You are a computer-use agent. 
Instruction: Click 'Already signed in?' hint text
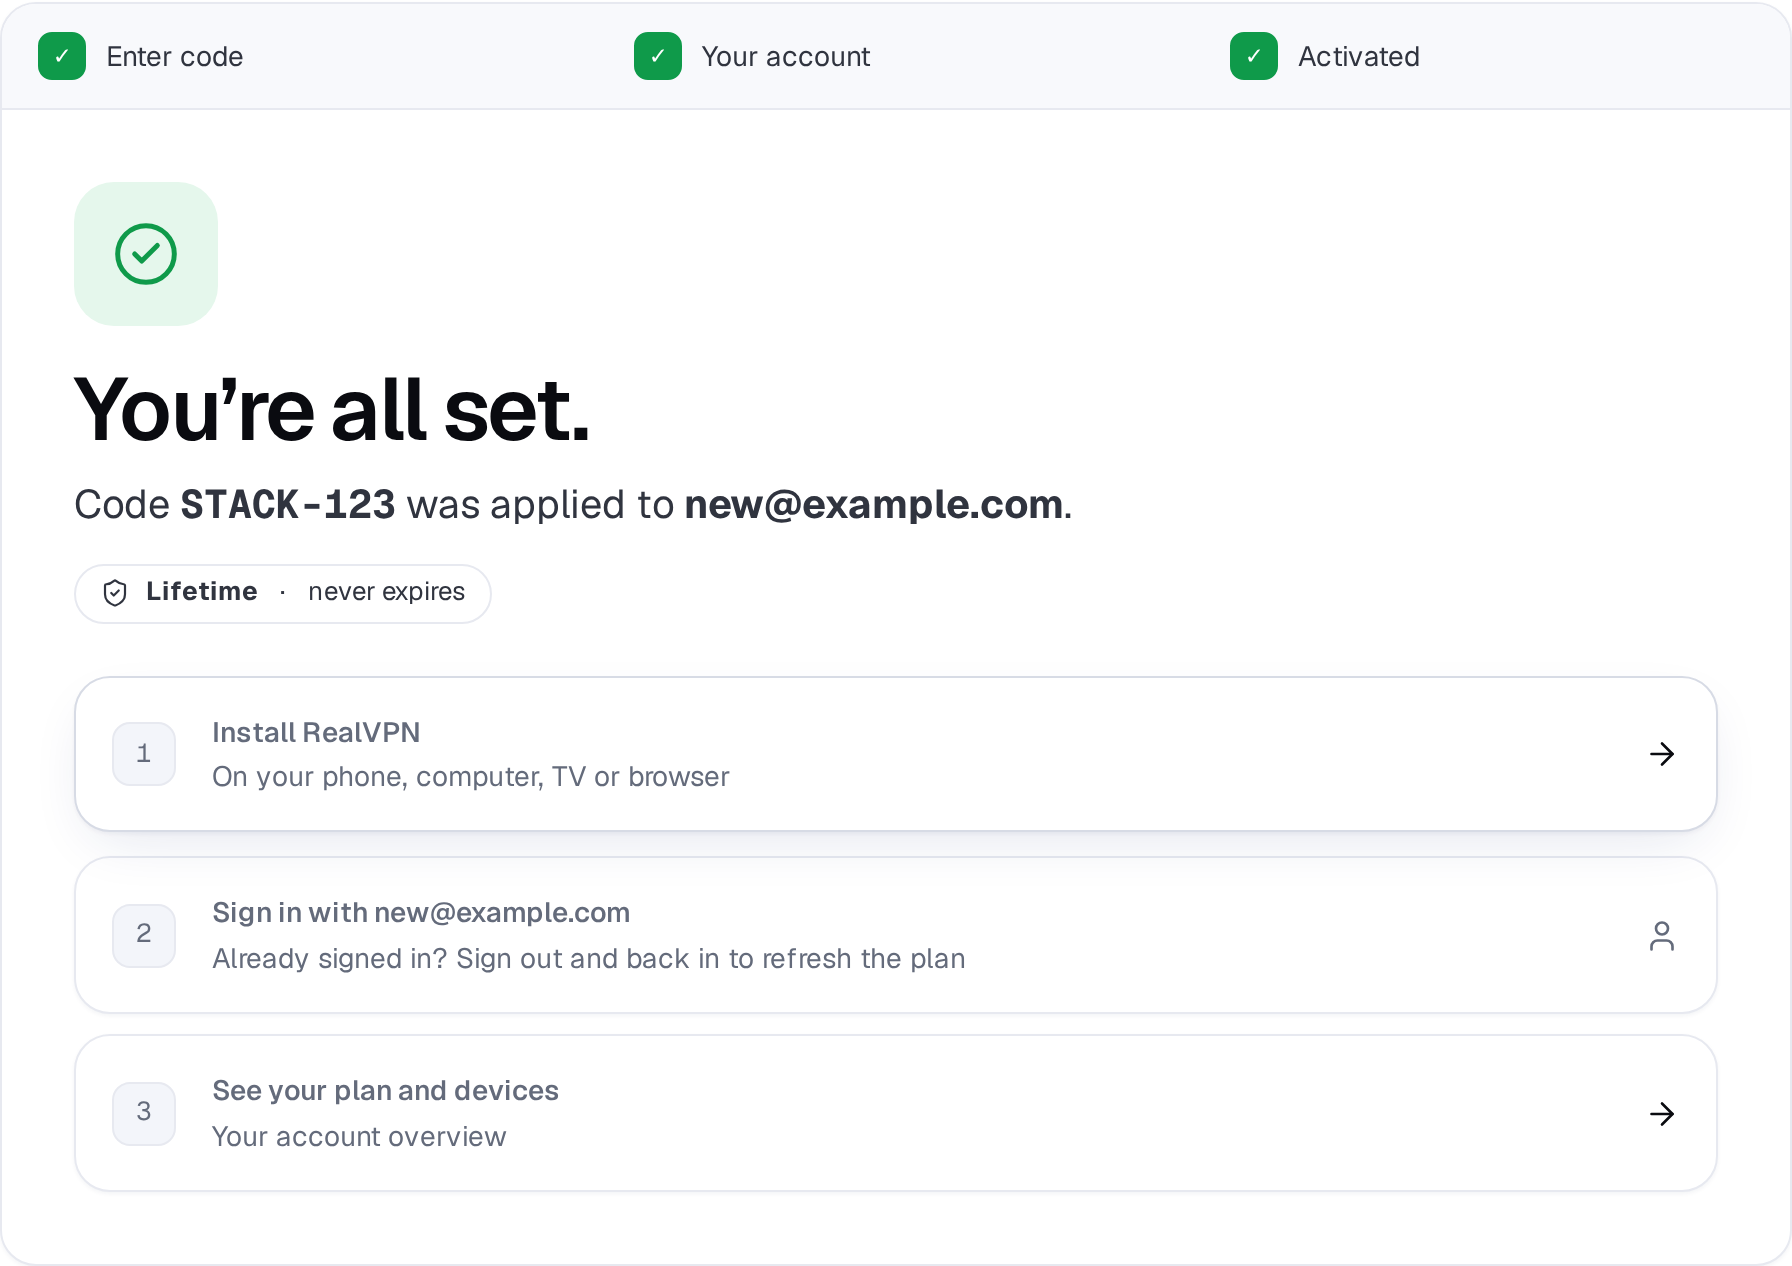click(589, 959)
